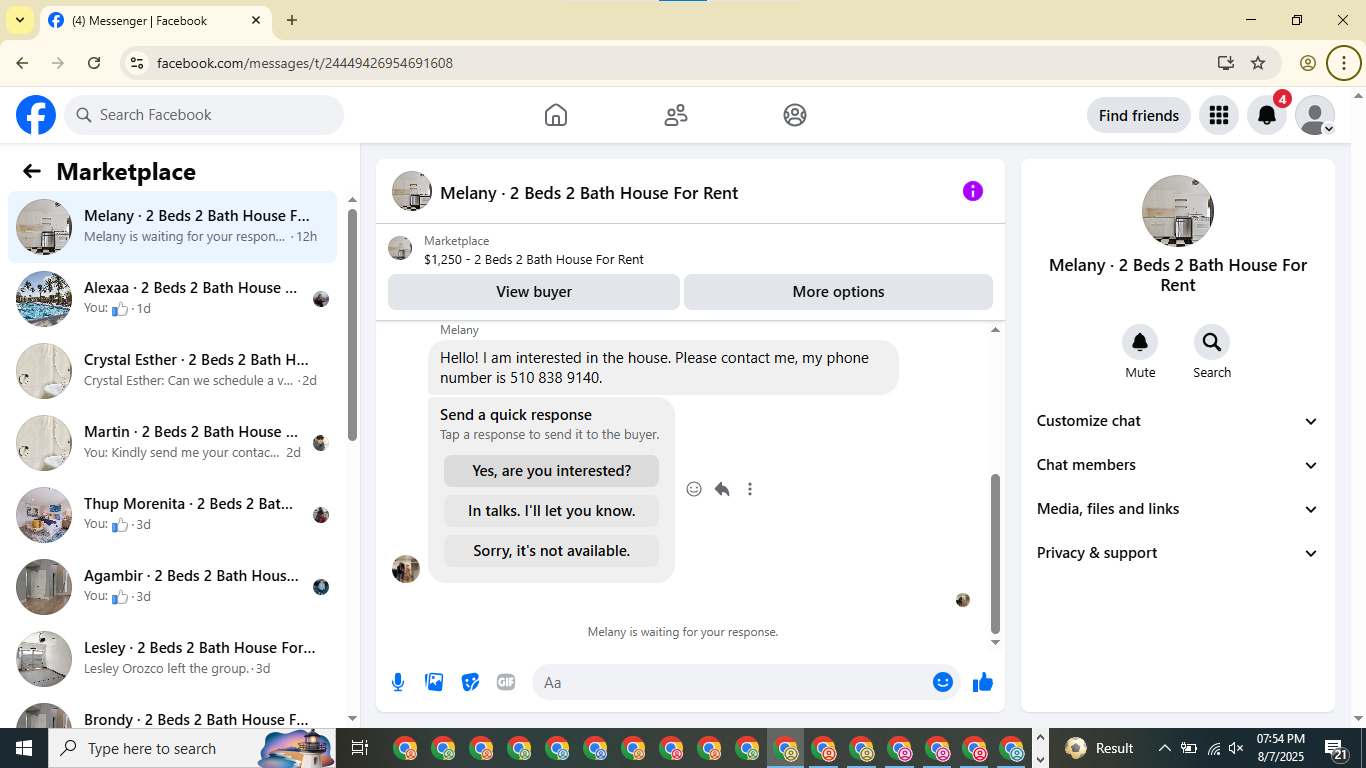Open message more options three dots
Screen dimensions: 1366x768
coord(750,489)
